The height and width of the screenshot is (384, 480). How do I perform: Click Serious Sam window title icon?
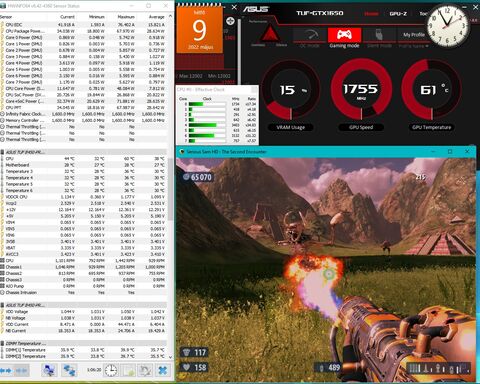[182, 152]
